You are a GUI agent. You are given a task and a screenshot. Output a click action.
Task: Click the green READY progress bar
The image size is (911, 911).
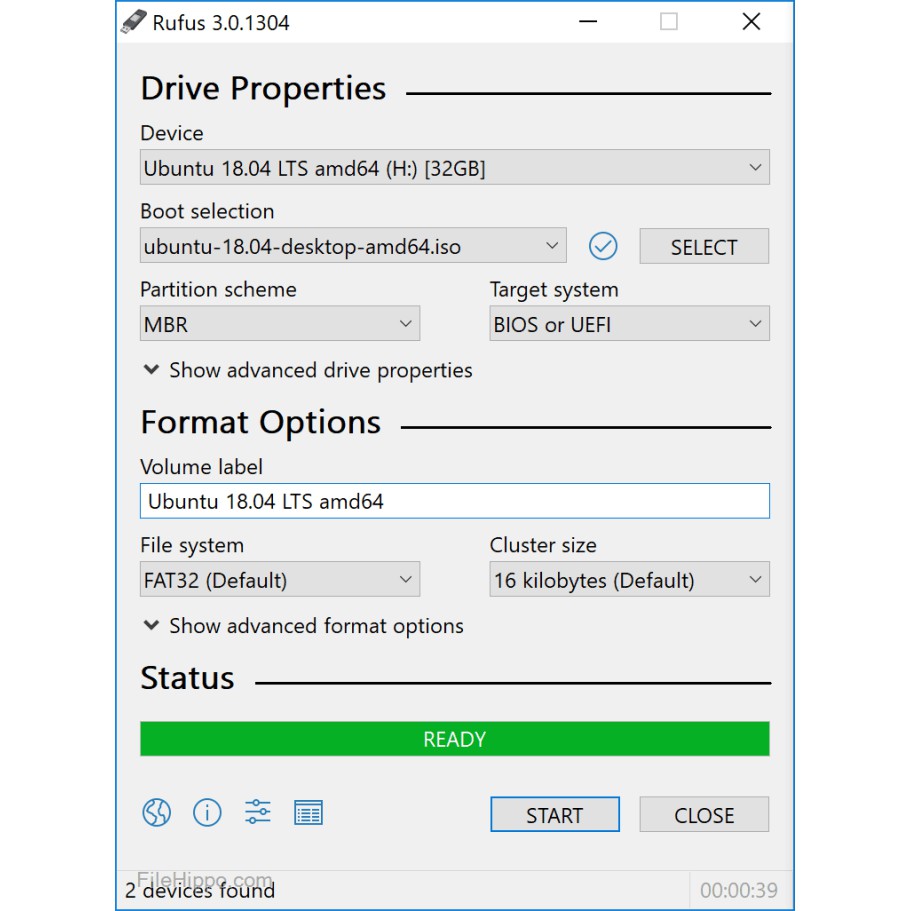(x=454, y=739)
